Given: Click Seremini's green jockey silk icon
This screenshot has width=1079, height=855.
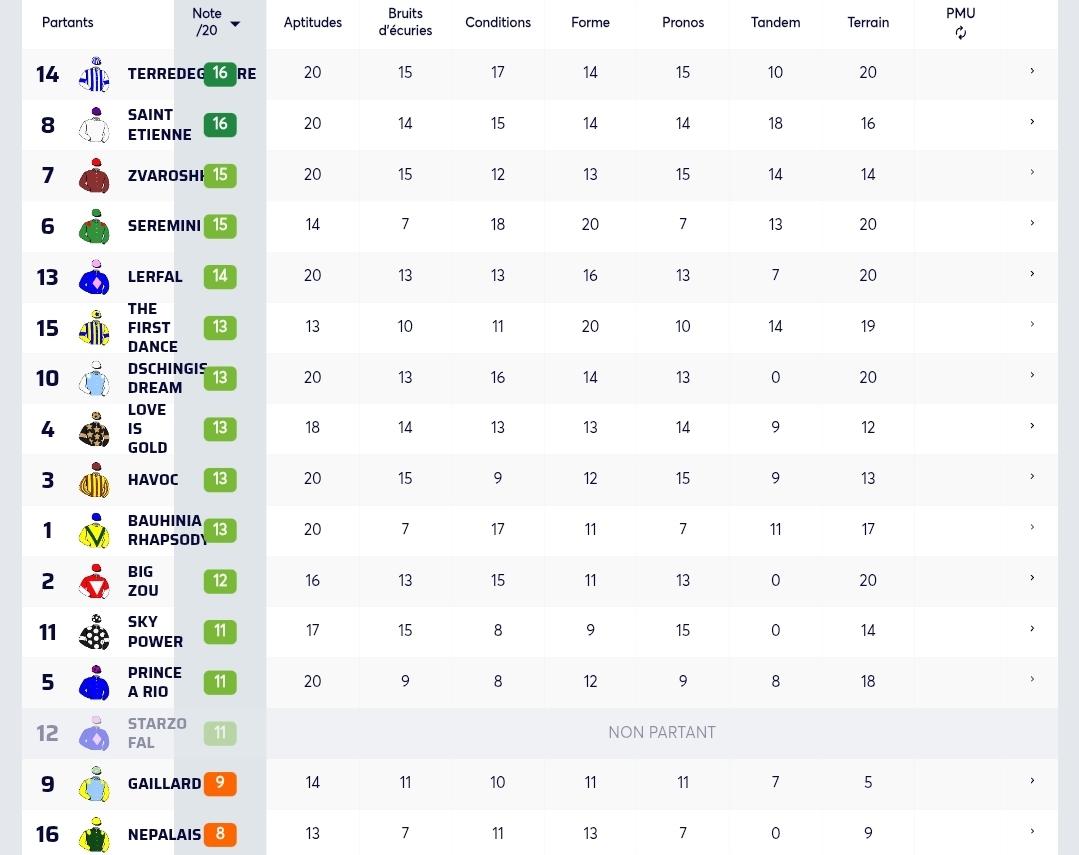Looking at the screenshot, I should point(94,226).
